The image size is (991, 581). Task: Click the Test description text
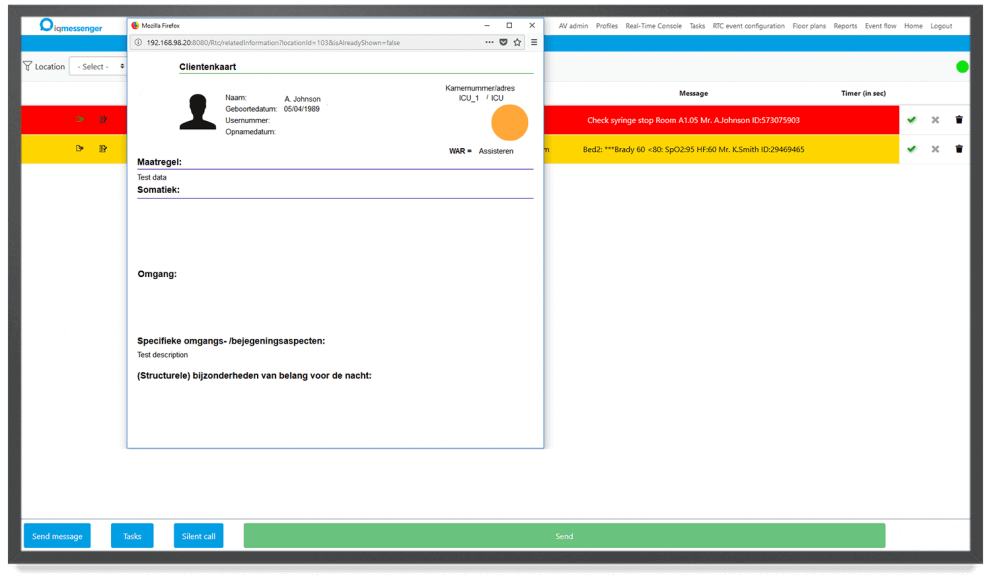click(162, 355)
